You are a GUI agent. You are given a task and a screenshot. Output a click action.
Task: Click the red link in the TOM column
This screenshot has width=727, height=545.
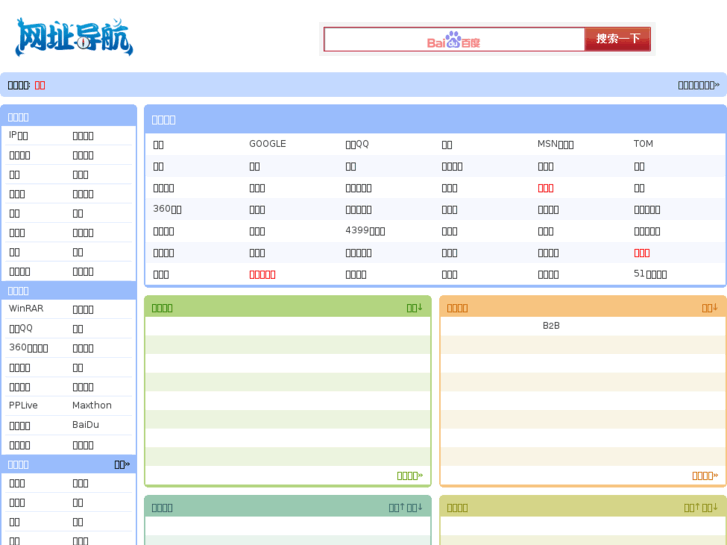pyautogui.click(x=642, y=253)
